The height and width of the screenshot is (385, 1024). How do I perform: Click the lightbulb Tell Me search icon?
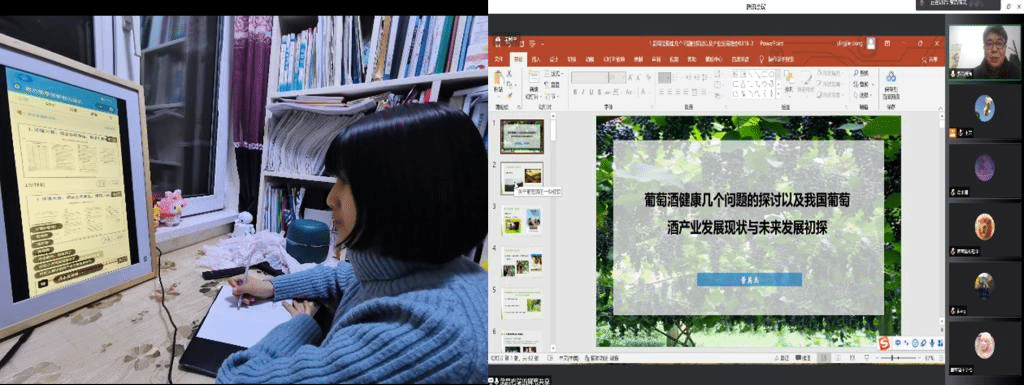tap(762, 59)
